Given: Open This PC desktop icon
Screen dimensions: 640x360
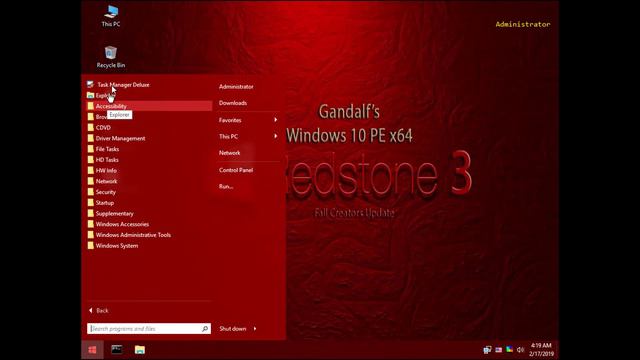Looking at the screenshot, I should 111,16.
